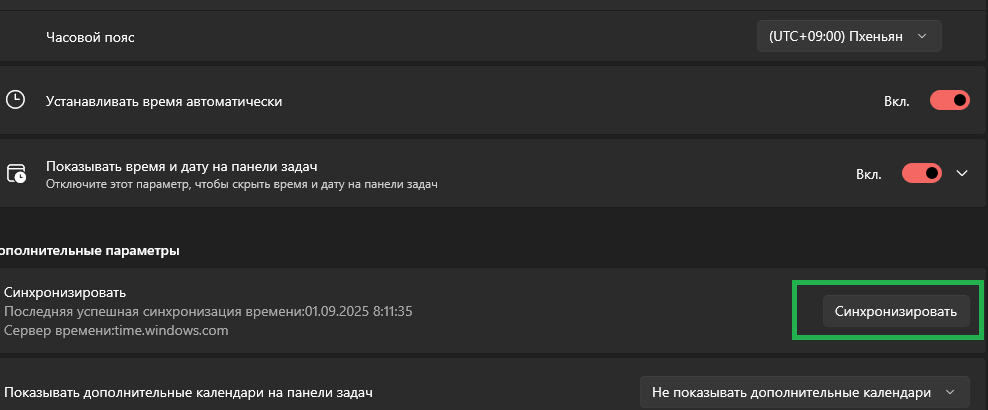Disable the taskbar time and date toggle
The width and height of the screenshot is (988, 410).
click(x=922, y=173)
